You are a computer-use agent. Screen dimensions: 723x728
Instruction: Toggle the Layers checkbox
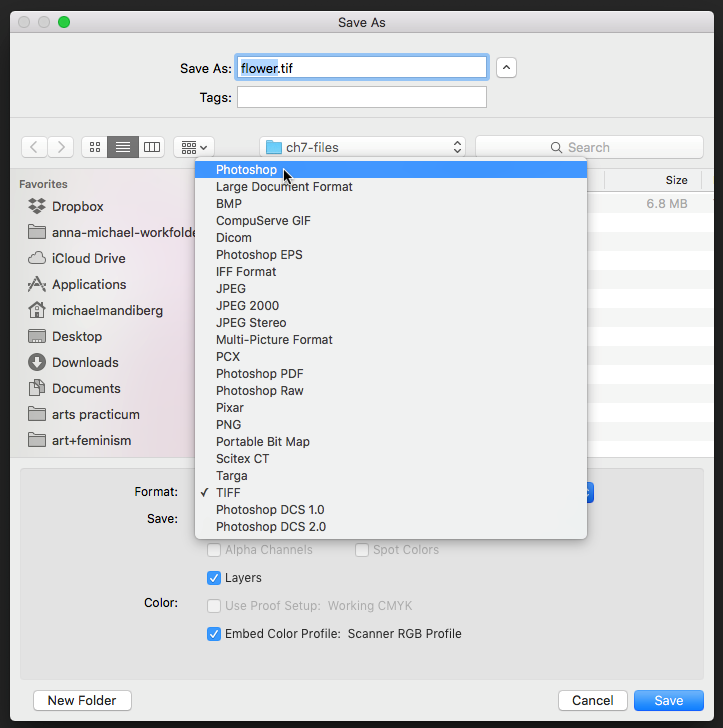coord(214,578)
